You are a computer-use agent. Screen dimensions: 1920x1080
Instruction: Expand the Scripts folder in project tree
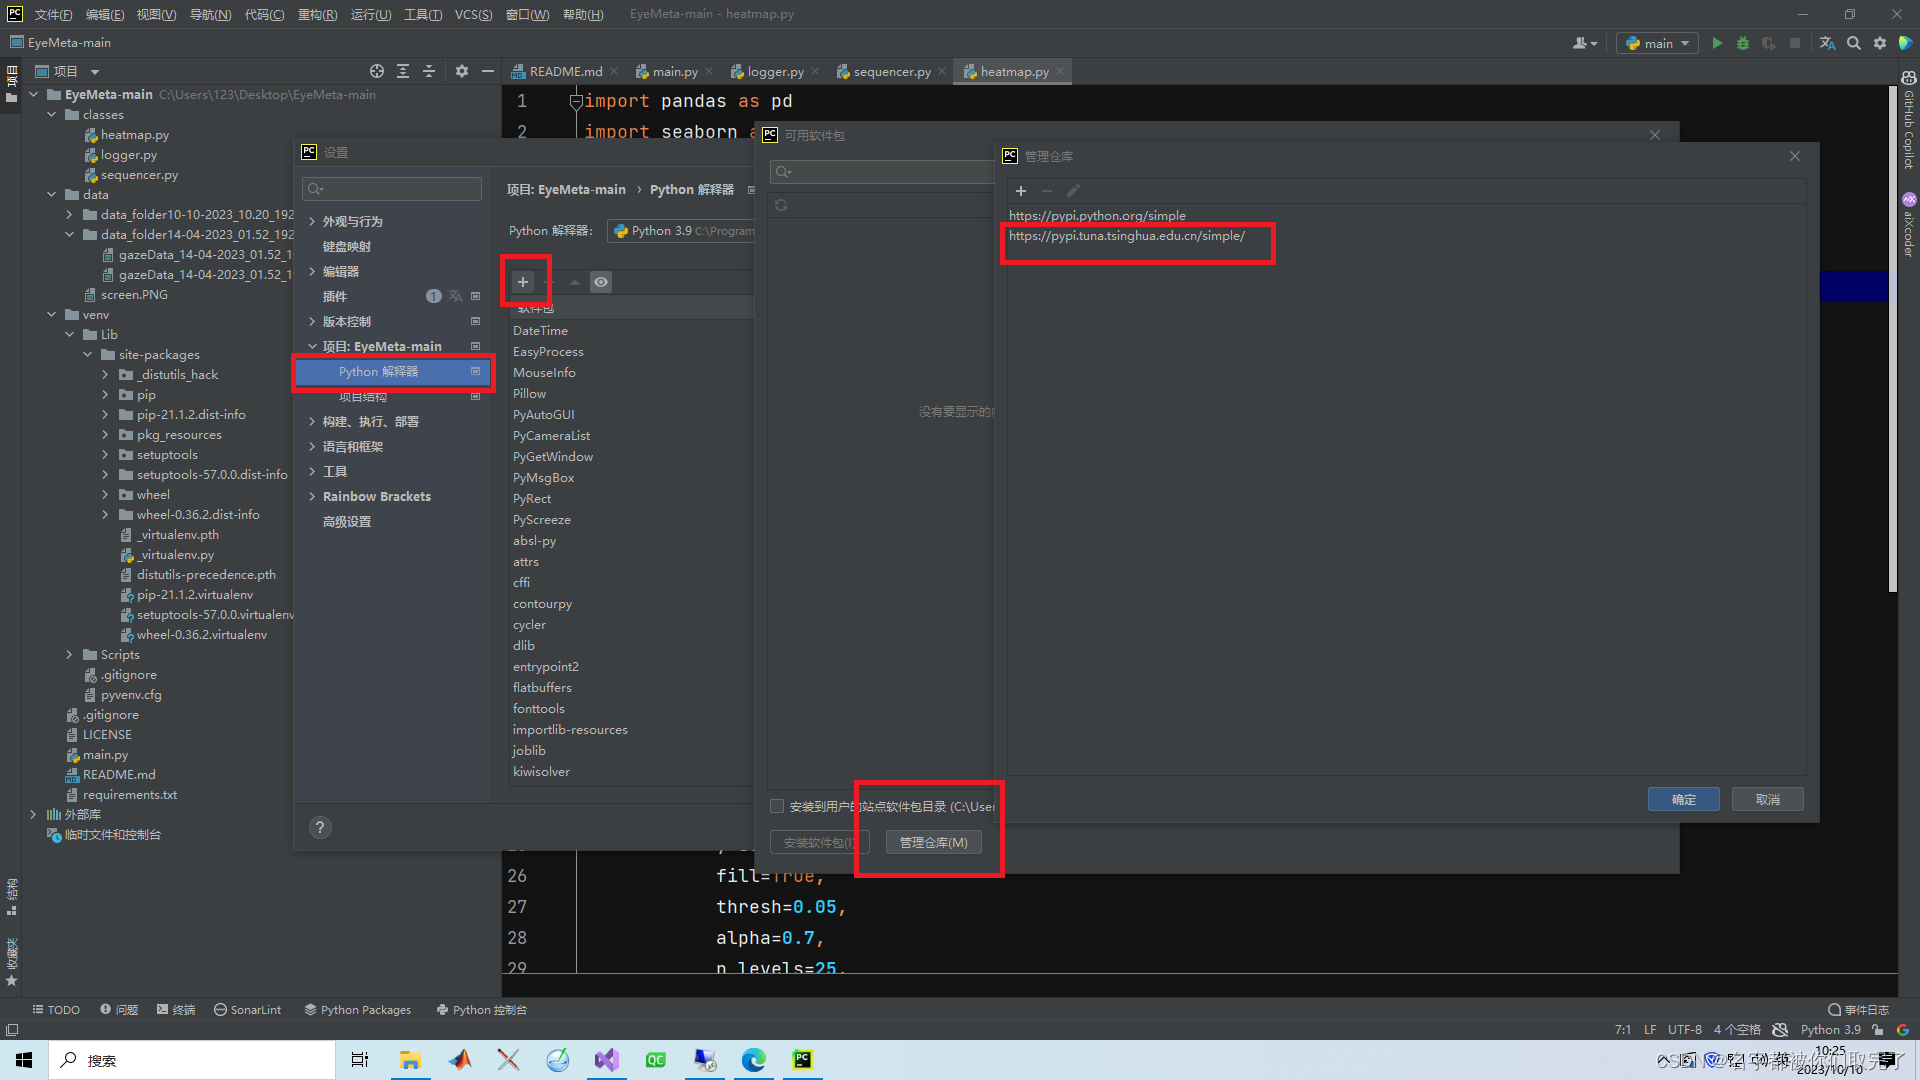(x=69, y=655)
